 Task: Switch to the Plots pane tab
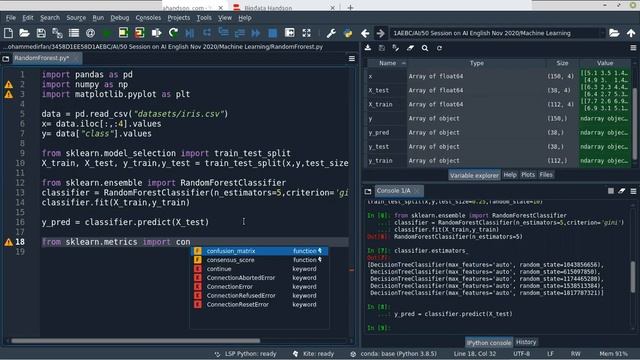tap(528, 175)
